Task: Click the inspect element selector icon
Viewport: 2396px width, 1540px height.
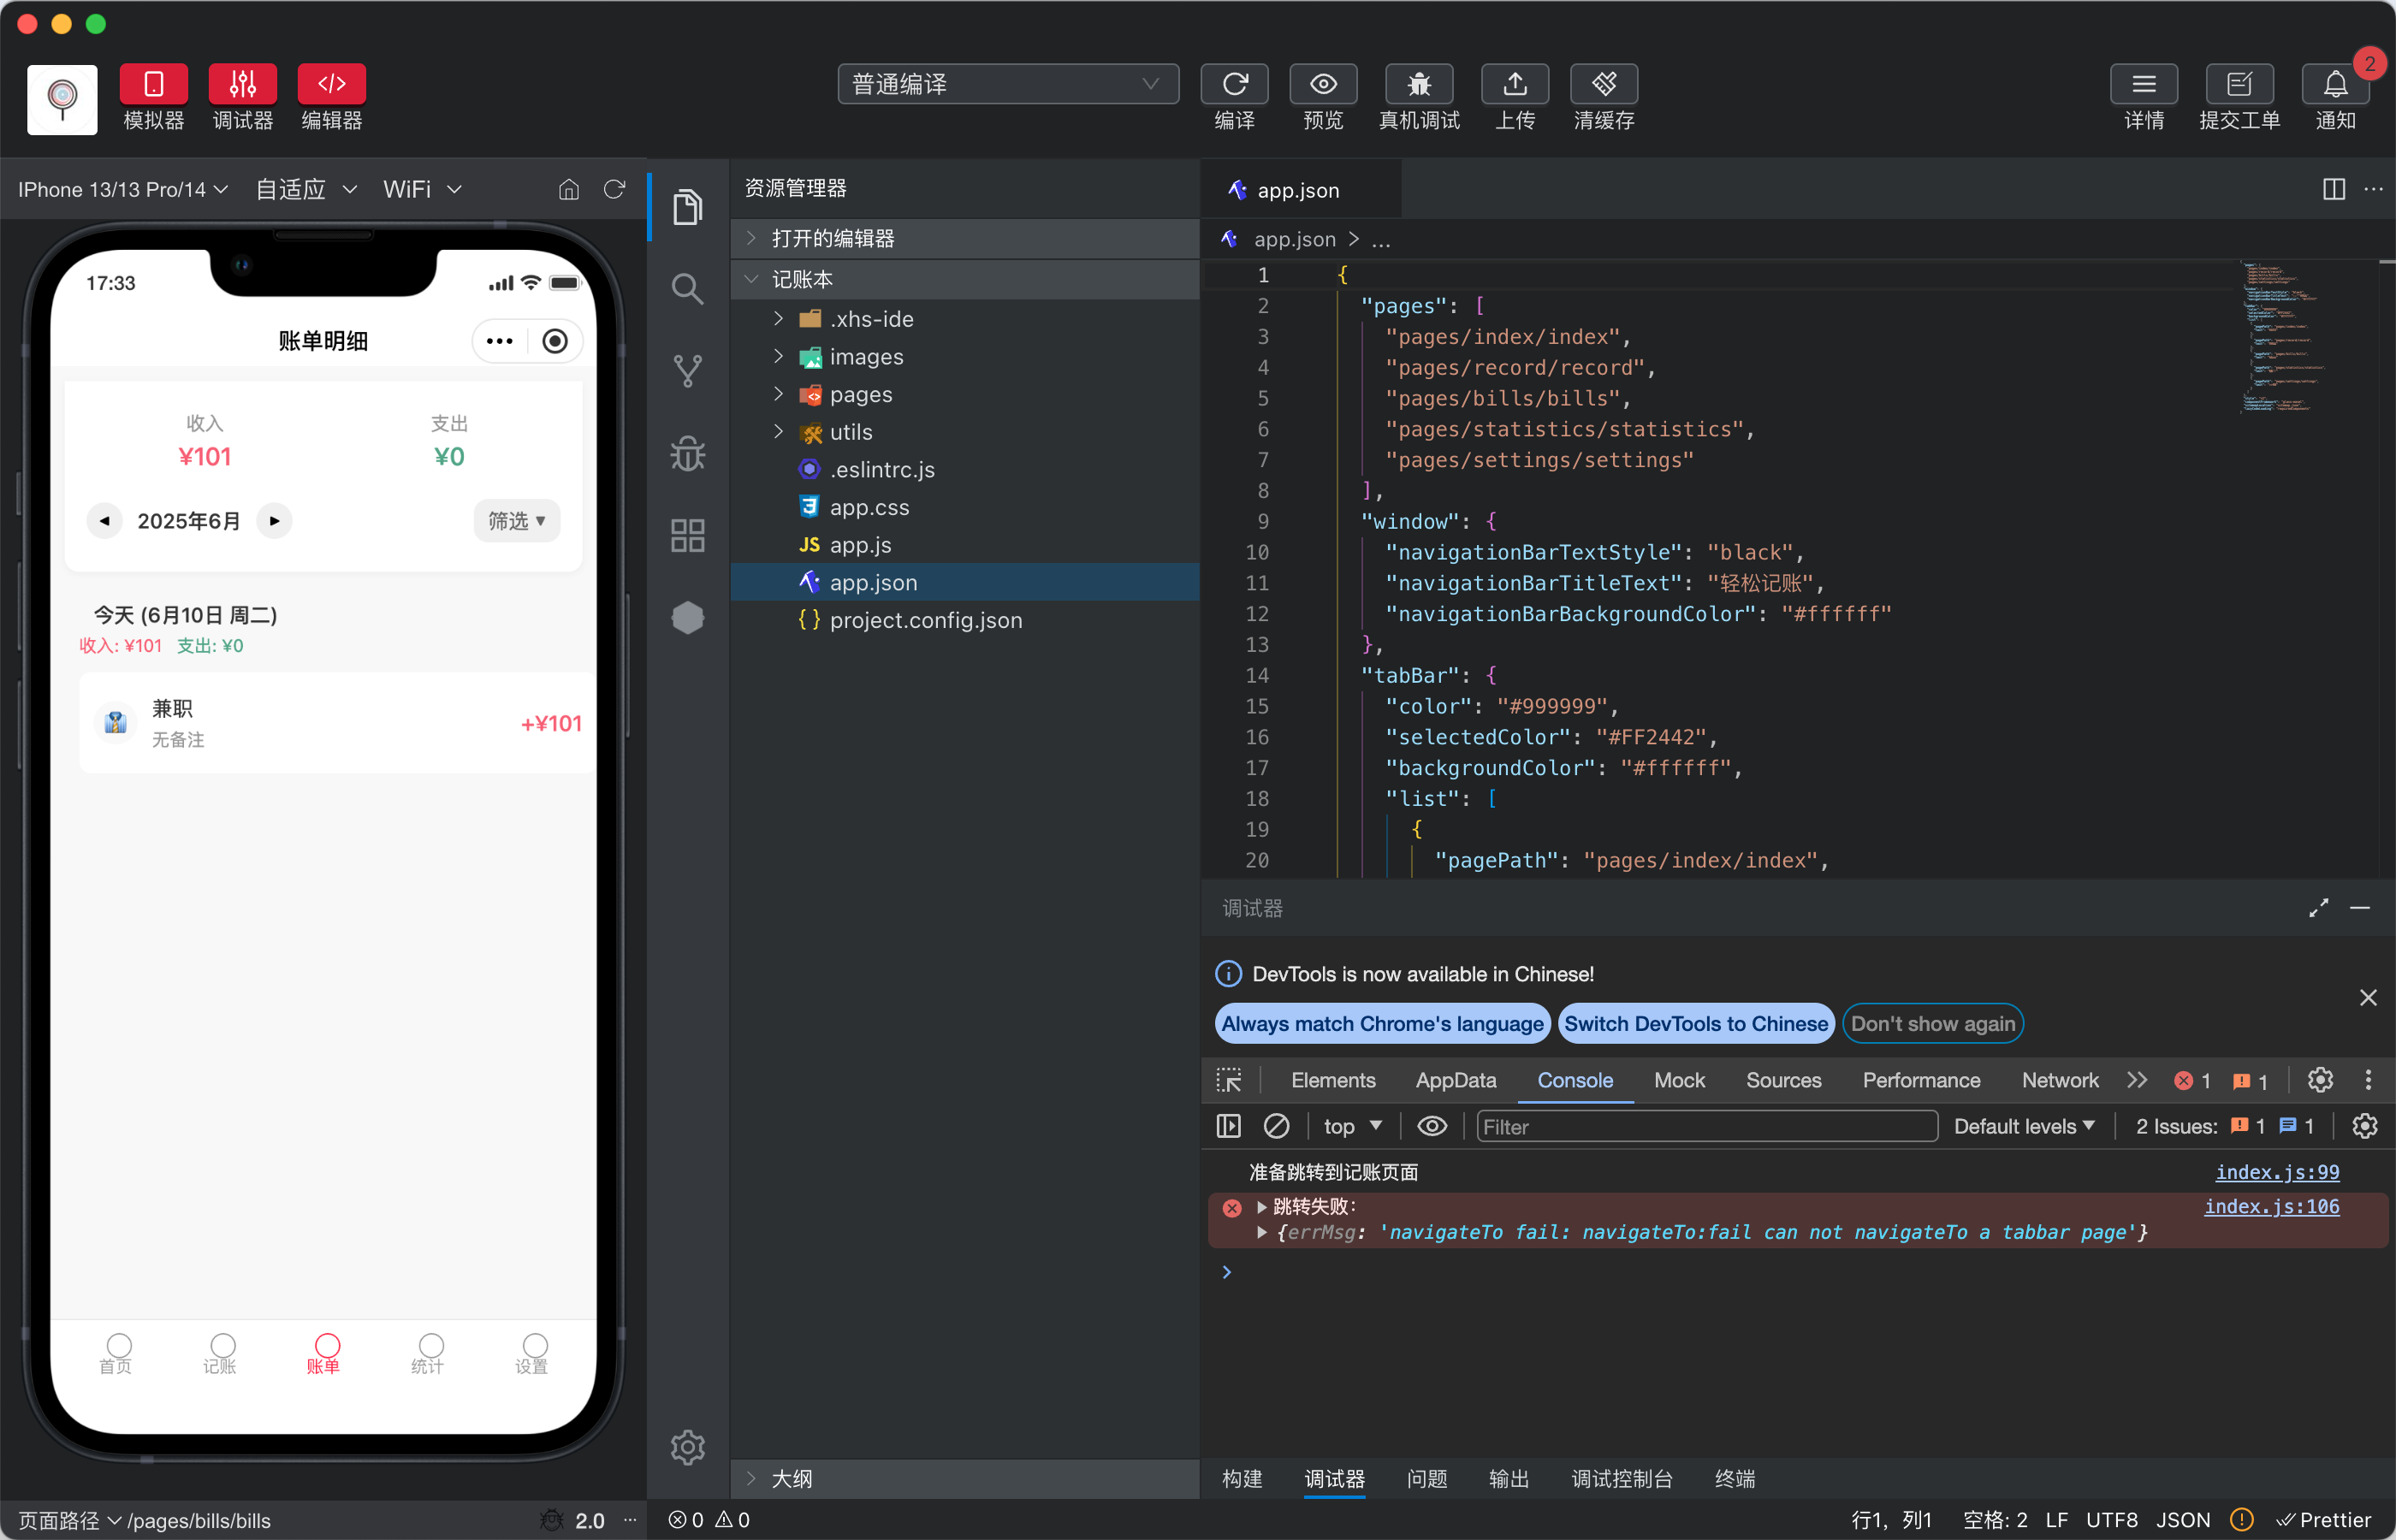Action: pyautogui.click(x=1229, y=1080)
